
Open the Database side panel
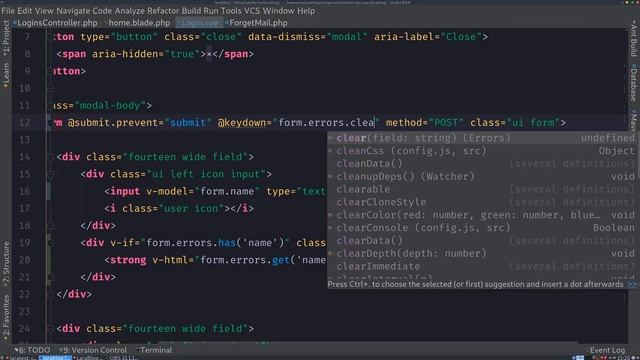pyautogui.click(x=634, y=83)
